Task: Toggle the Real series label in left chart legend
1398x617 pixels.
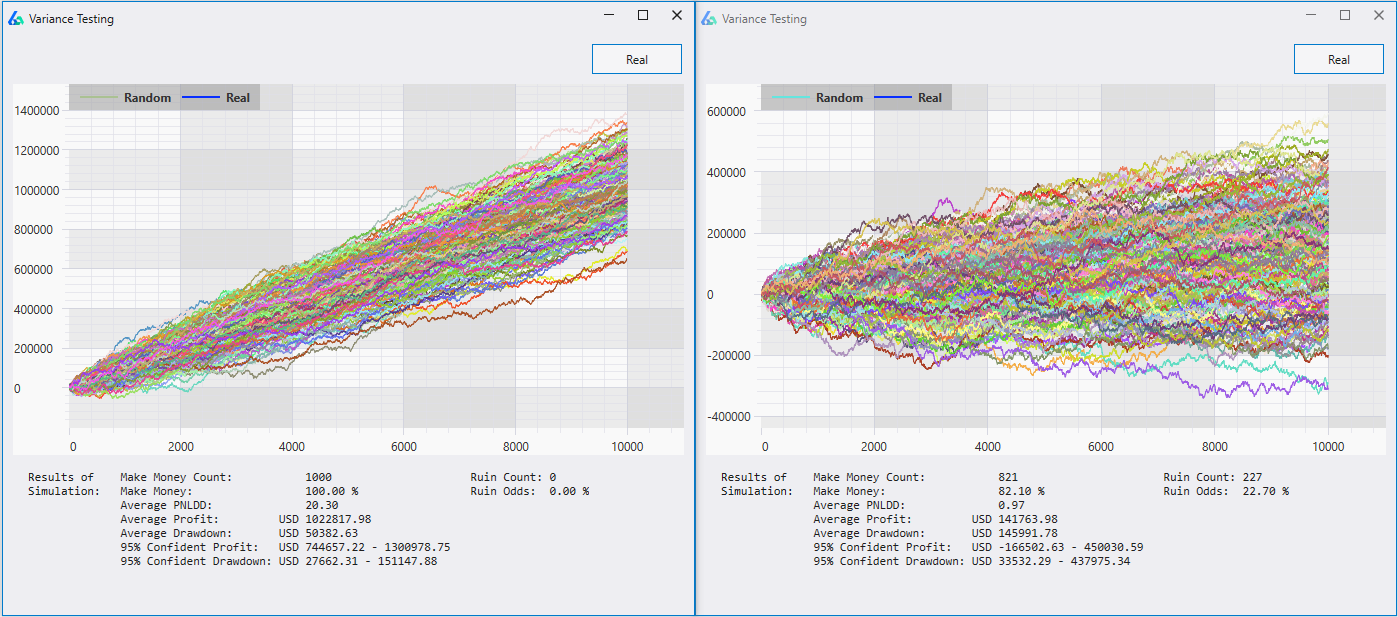Action: click(238, 98)
